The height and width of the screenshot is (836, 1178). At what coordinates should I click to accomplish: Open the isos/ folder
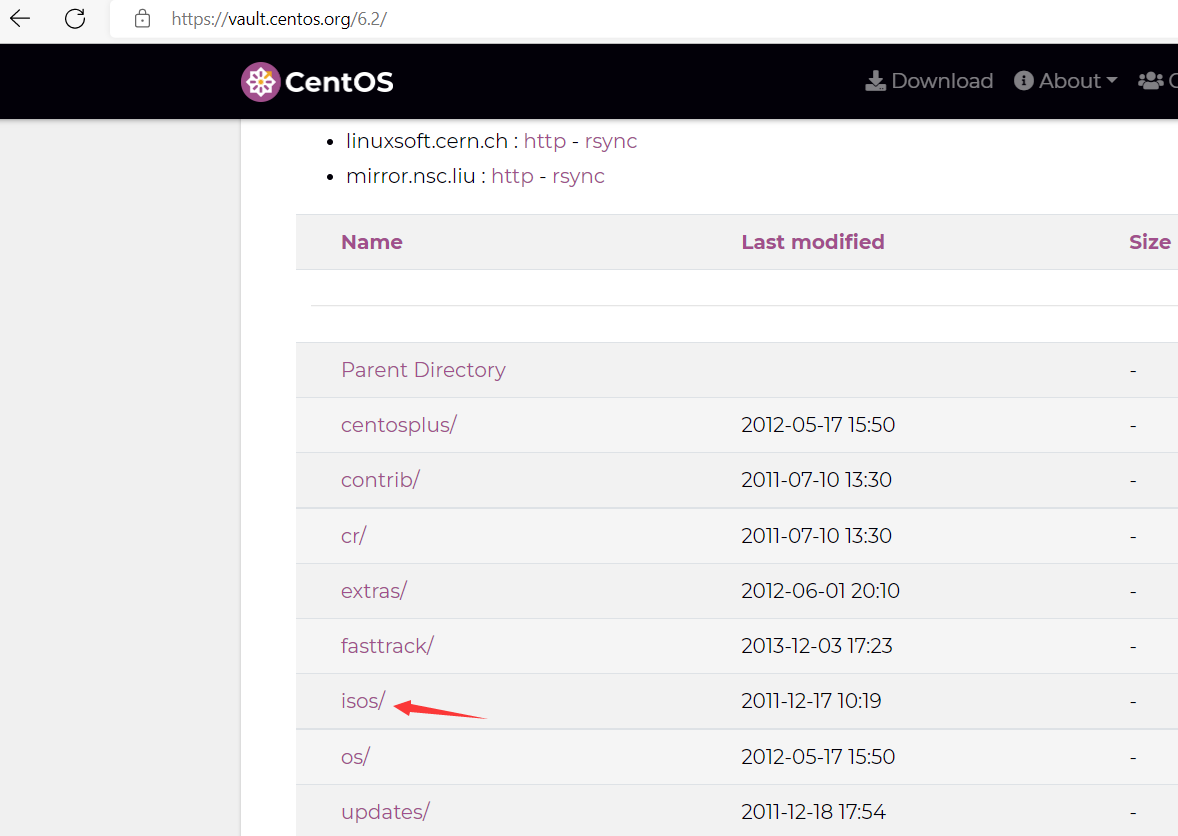[363, 701]
